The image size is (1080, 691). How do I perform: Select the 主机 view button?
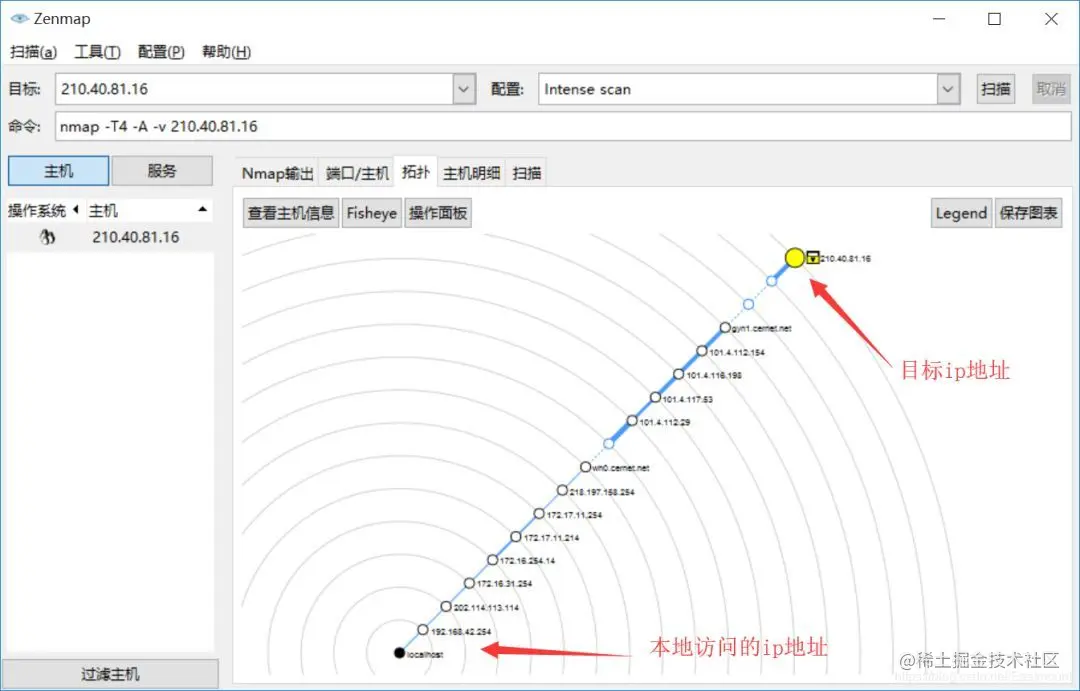coord(57,170)
